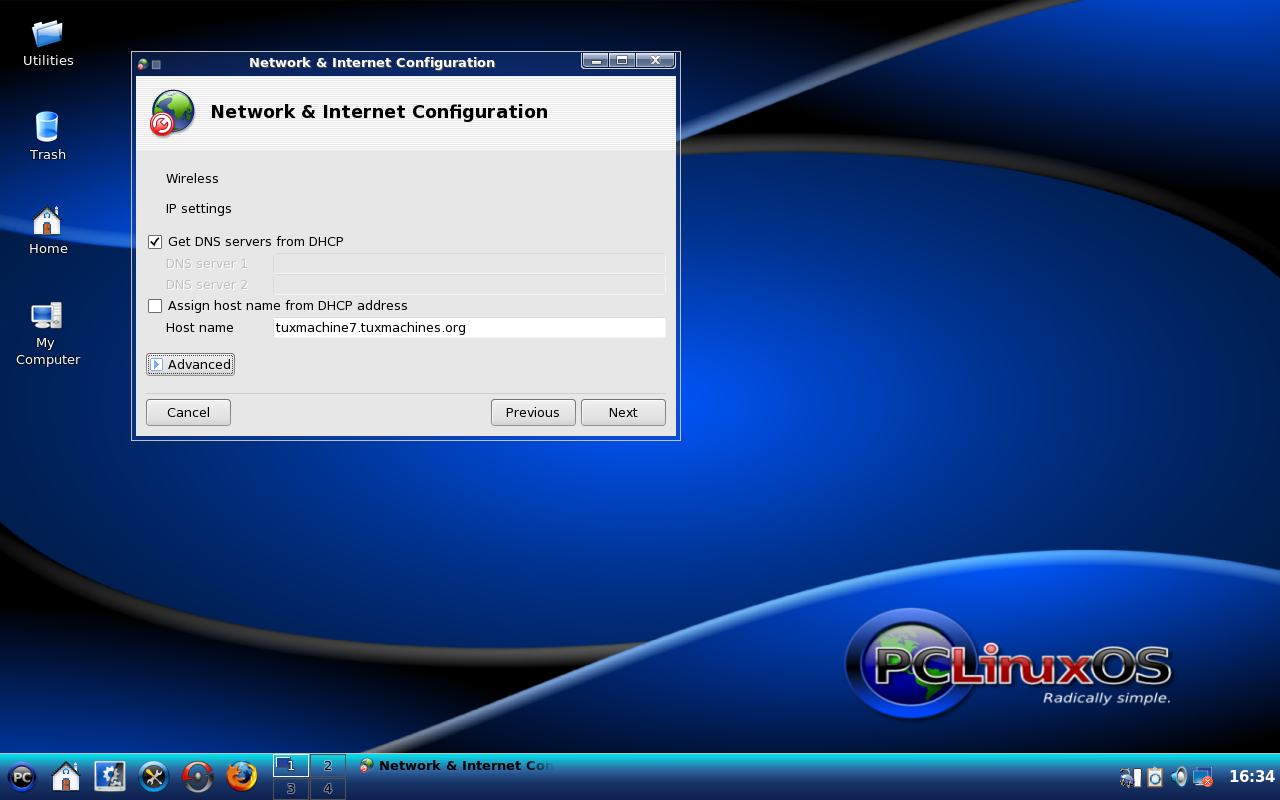The height and width of the screenshot is (800, 1280).
Task: Check Assign host name from DHCP address
Action: coord(155,306)
